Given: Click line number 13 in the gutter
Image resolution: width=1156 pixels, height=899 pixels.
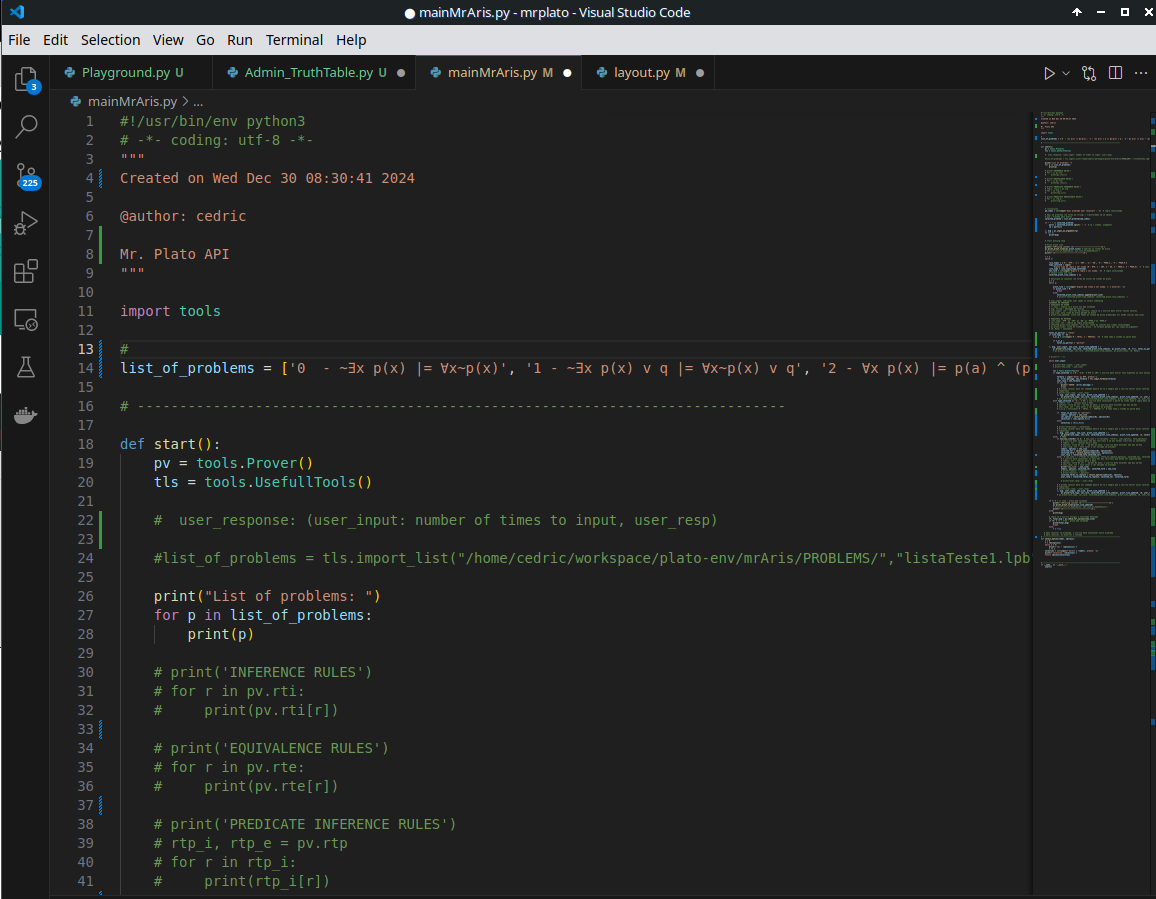Looking at the screenshot, I should point(86,349).
